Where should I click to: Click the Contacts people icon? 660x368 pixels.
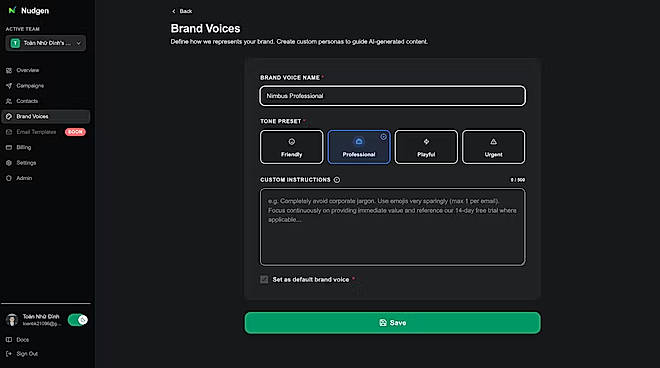pos(9,101)
